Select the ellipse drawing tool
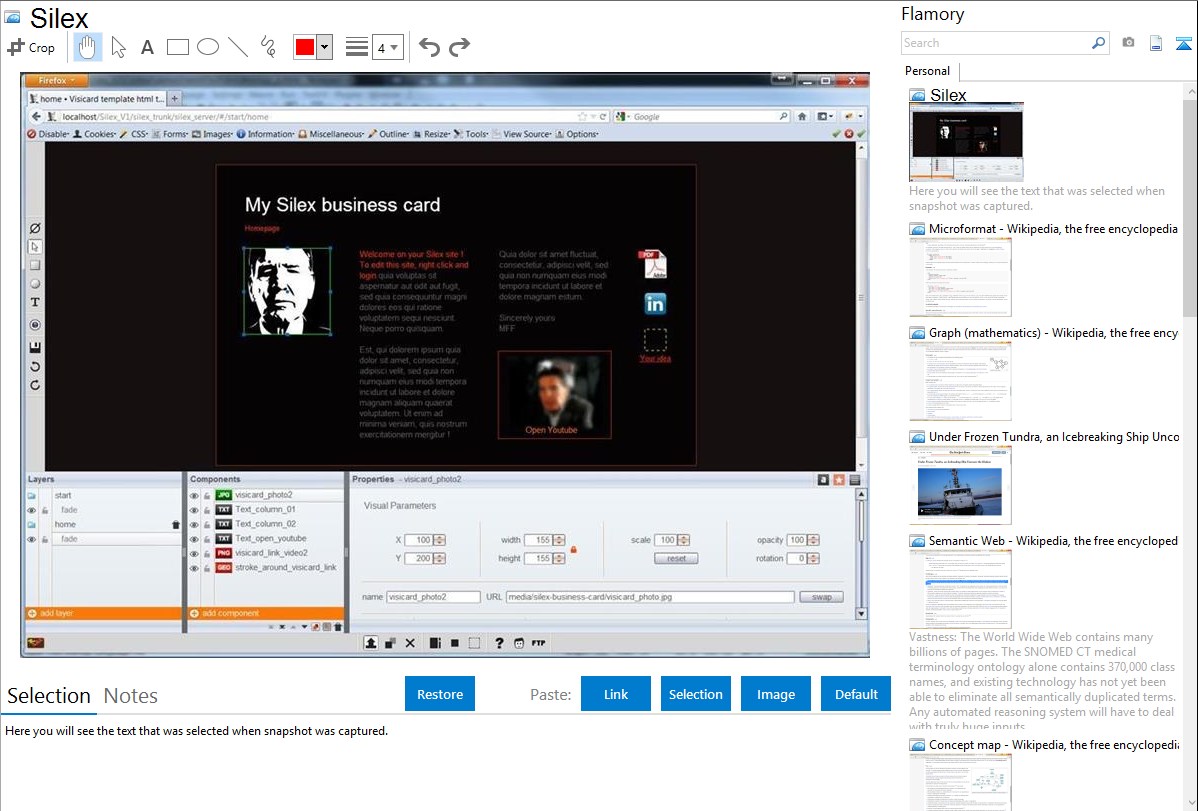 click(x=208, y=47)
